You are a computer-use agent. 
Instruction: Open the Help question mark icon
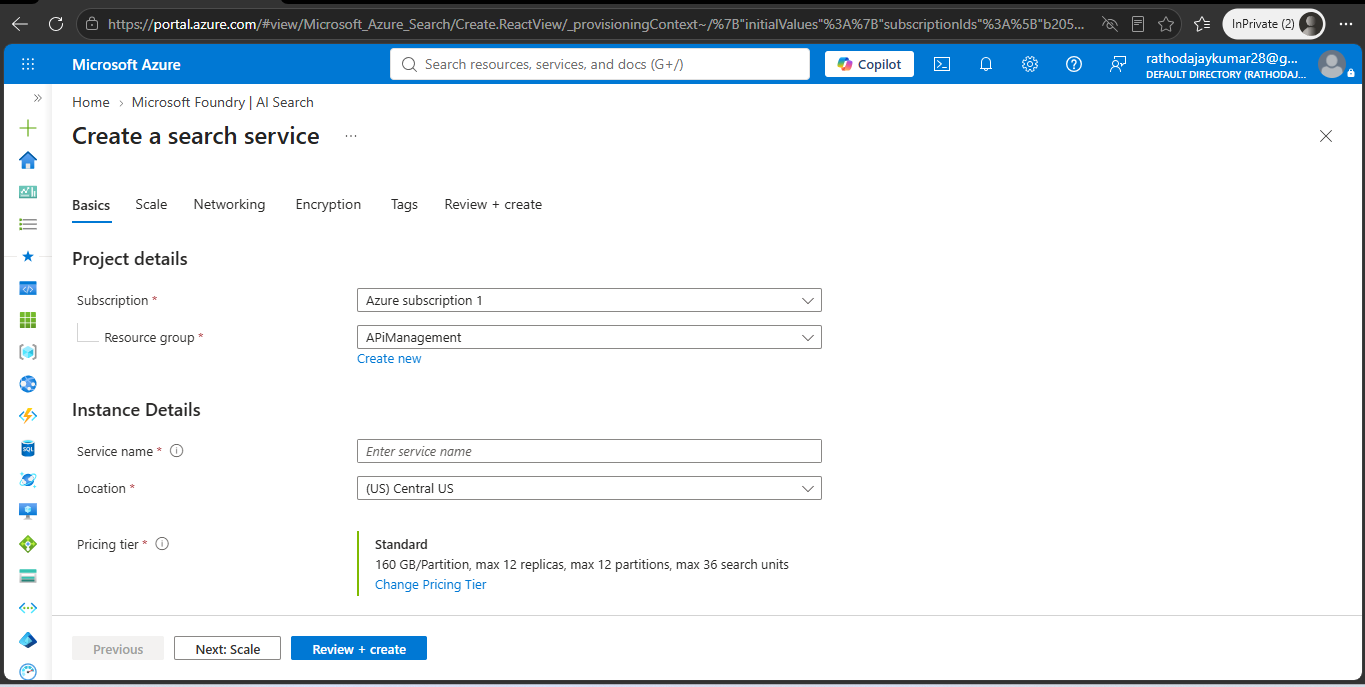click(1074, 64)
